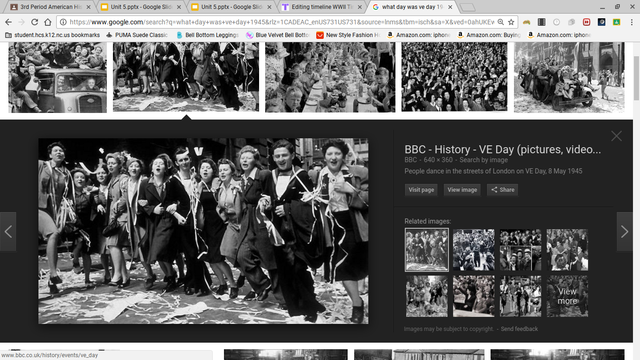The width and height of the screenshot is (640, 360).
Task: Click the Visit page button
Action: pos(421,190)
